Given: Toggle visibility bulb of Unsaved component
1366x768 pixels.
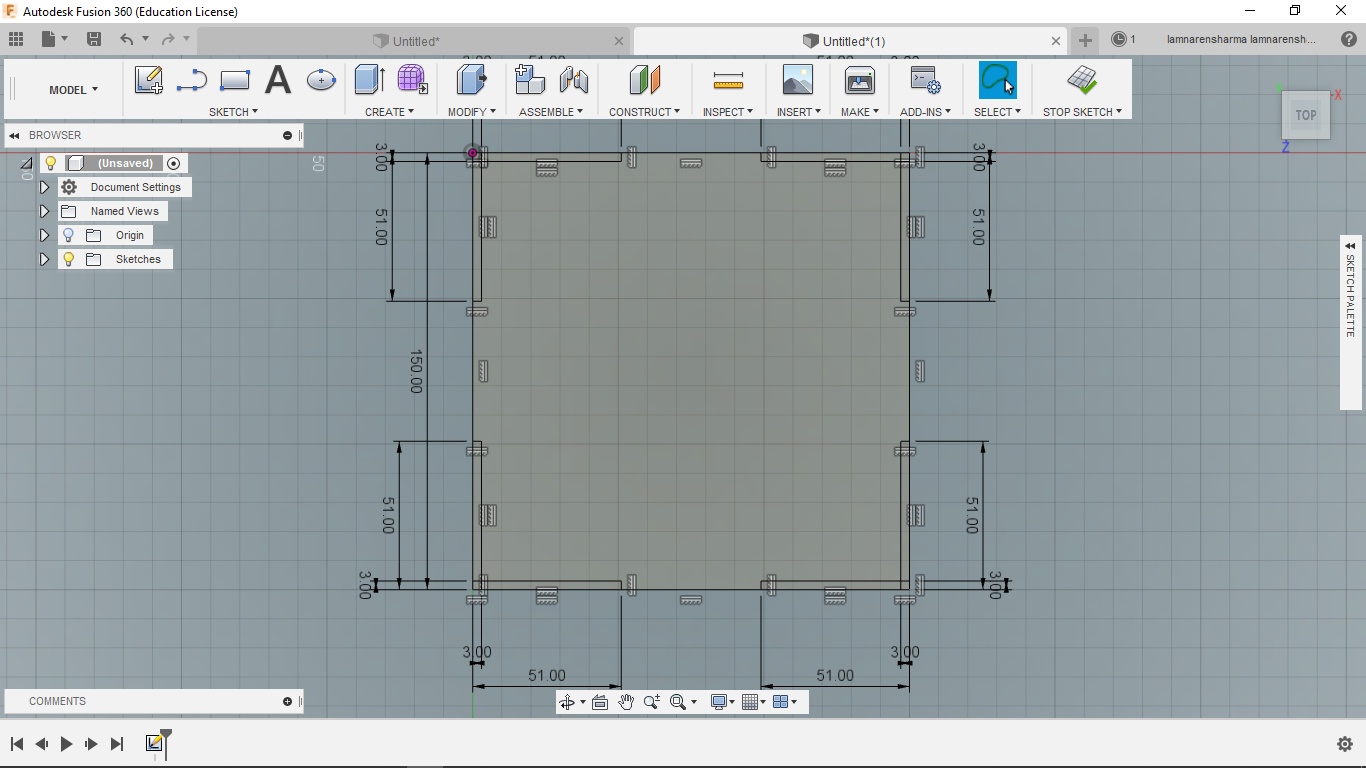Looking at the screenshot, I should tap(51, 163).
